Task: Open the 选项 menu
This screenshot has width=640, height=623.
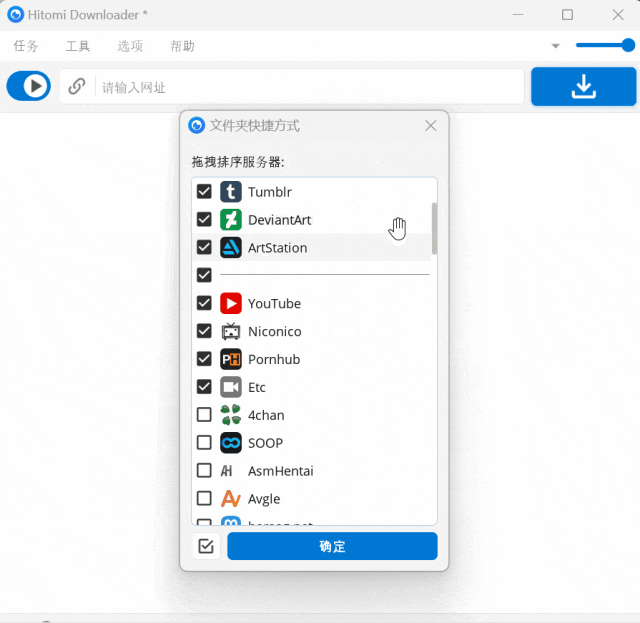Action: pos(130,46)
